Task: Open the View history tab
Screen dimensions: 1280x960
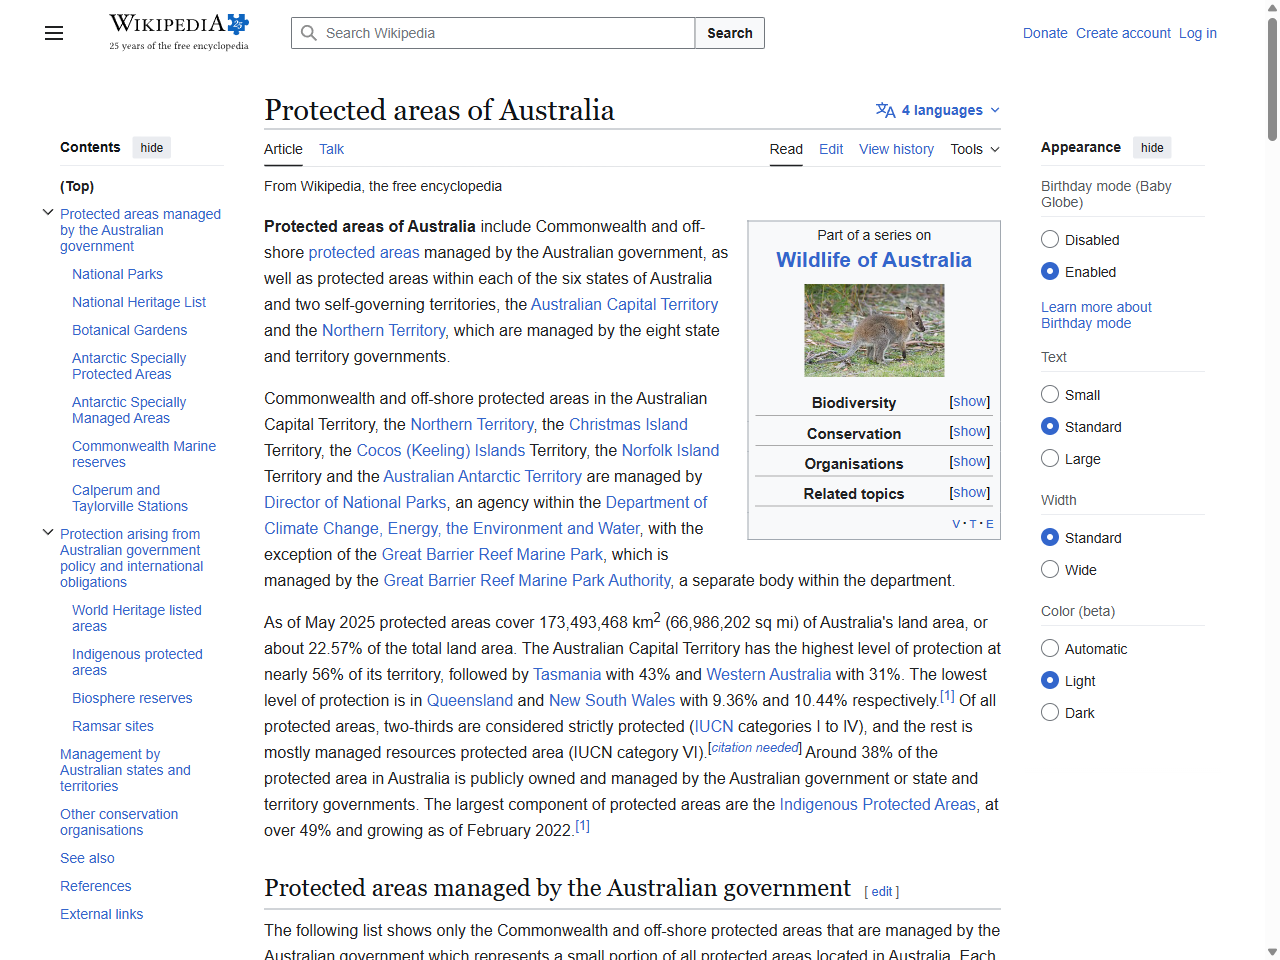Action: [896, 149]
